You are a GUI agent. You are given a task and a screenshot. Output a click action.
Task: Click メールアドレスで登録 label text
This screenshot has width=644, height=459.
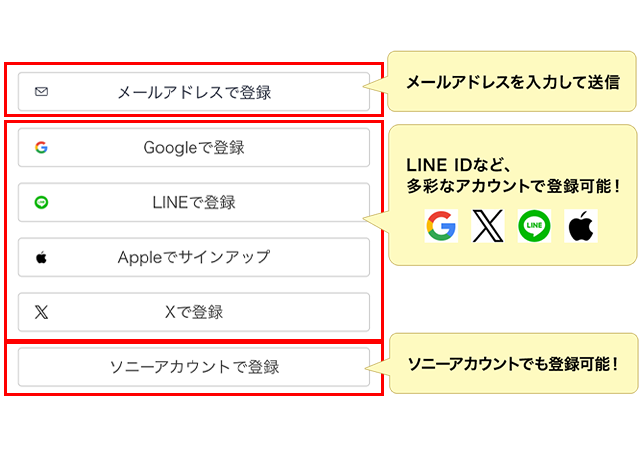194,92
